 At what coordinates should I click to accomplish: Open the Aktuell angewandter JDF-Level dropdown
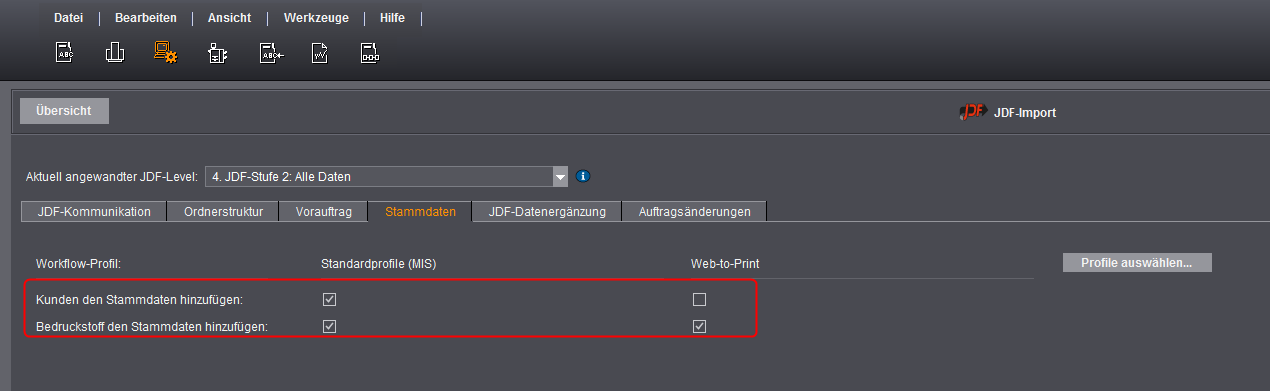coord(386,177)
